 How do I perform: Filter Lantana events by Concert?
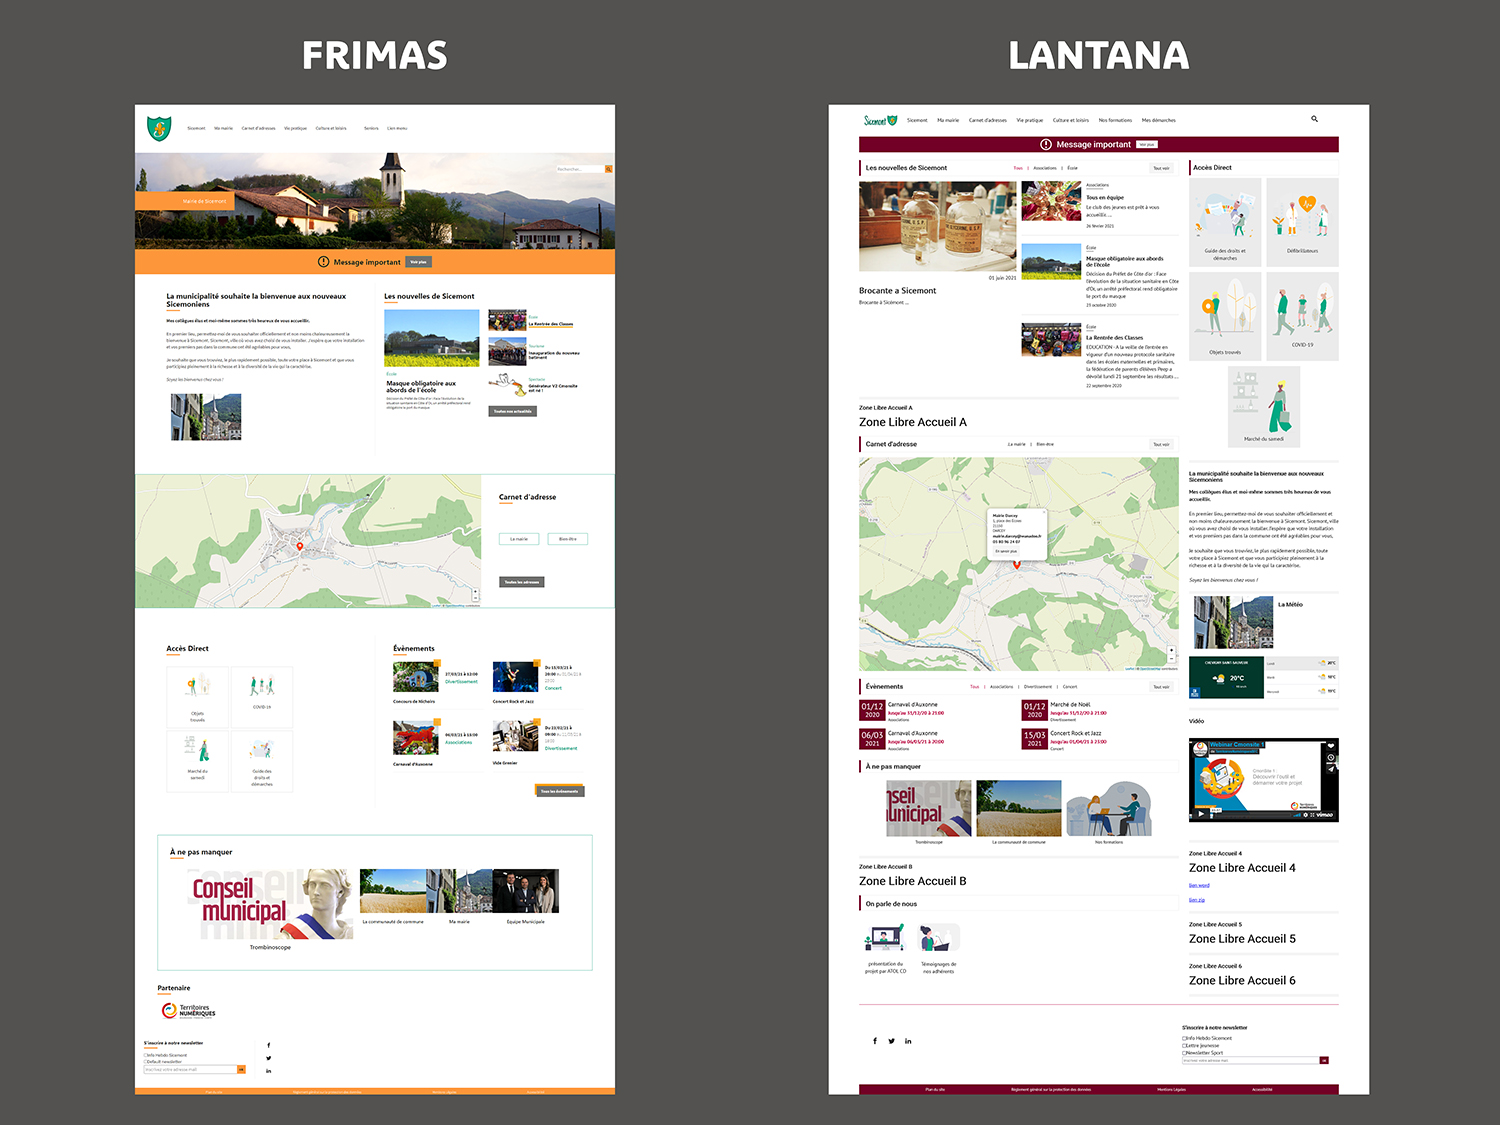(x=1070, y=687)
